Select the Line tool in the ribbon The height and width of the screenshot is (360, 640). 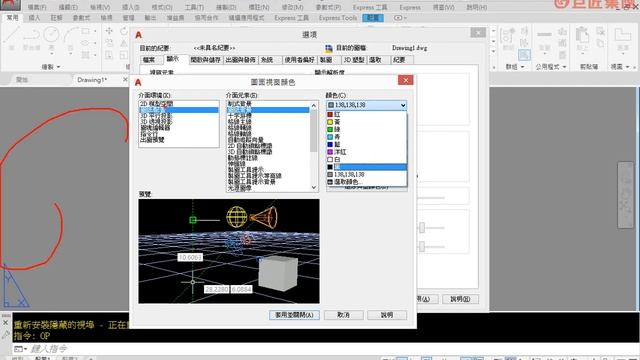click(x=11, y=38)
